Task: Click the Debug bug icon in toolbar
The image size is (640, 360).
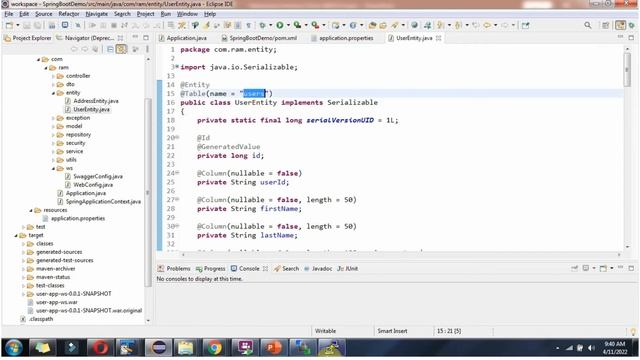Action: tap(262, 25)
